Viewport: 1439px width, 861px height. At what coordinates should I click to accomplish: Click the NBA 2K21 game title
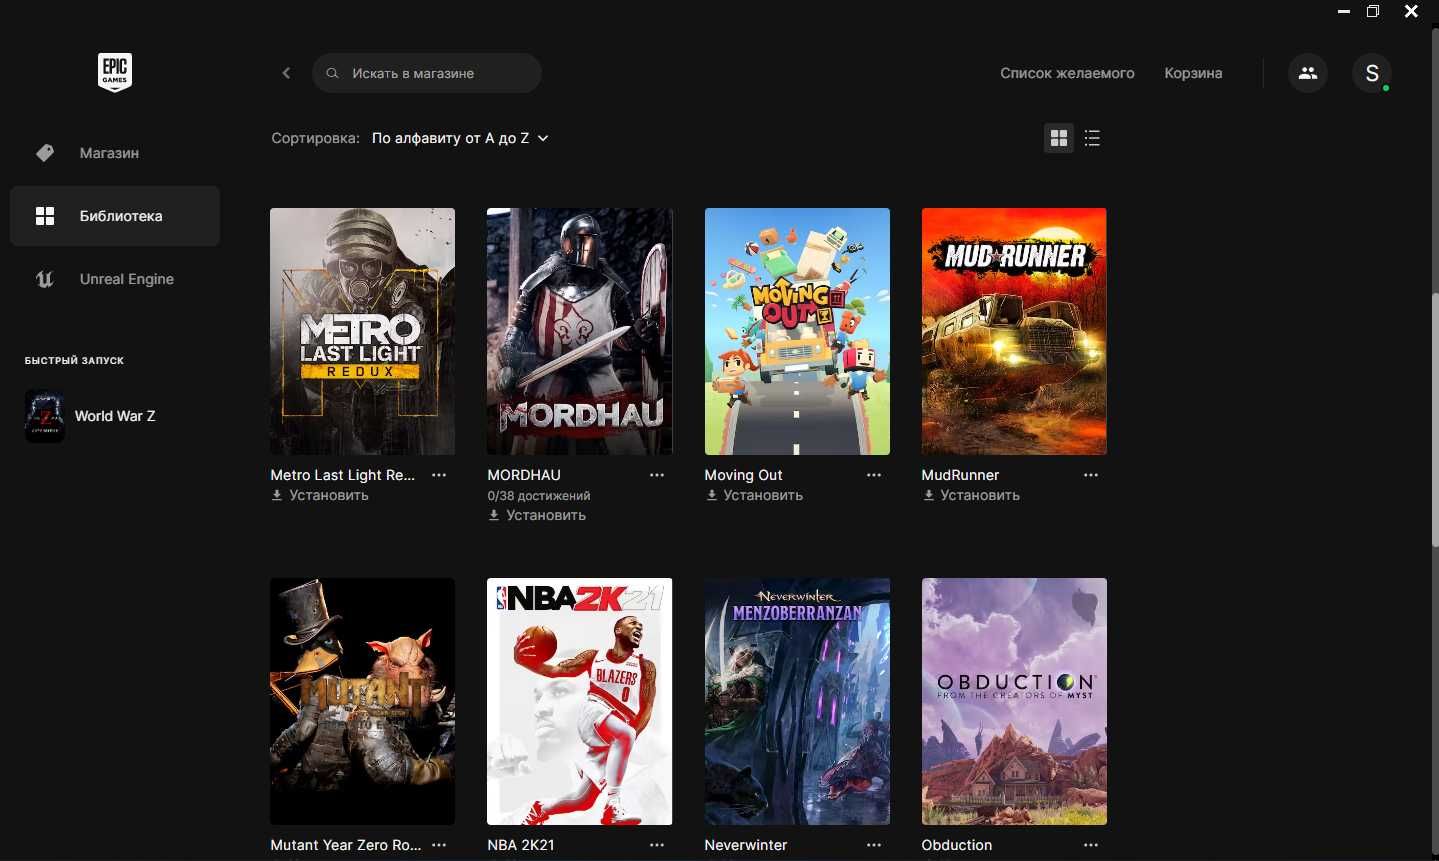pos(520,845)
